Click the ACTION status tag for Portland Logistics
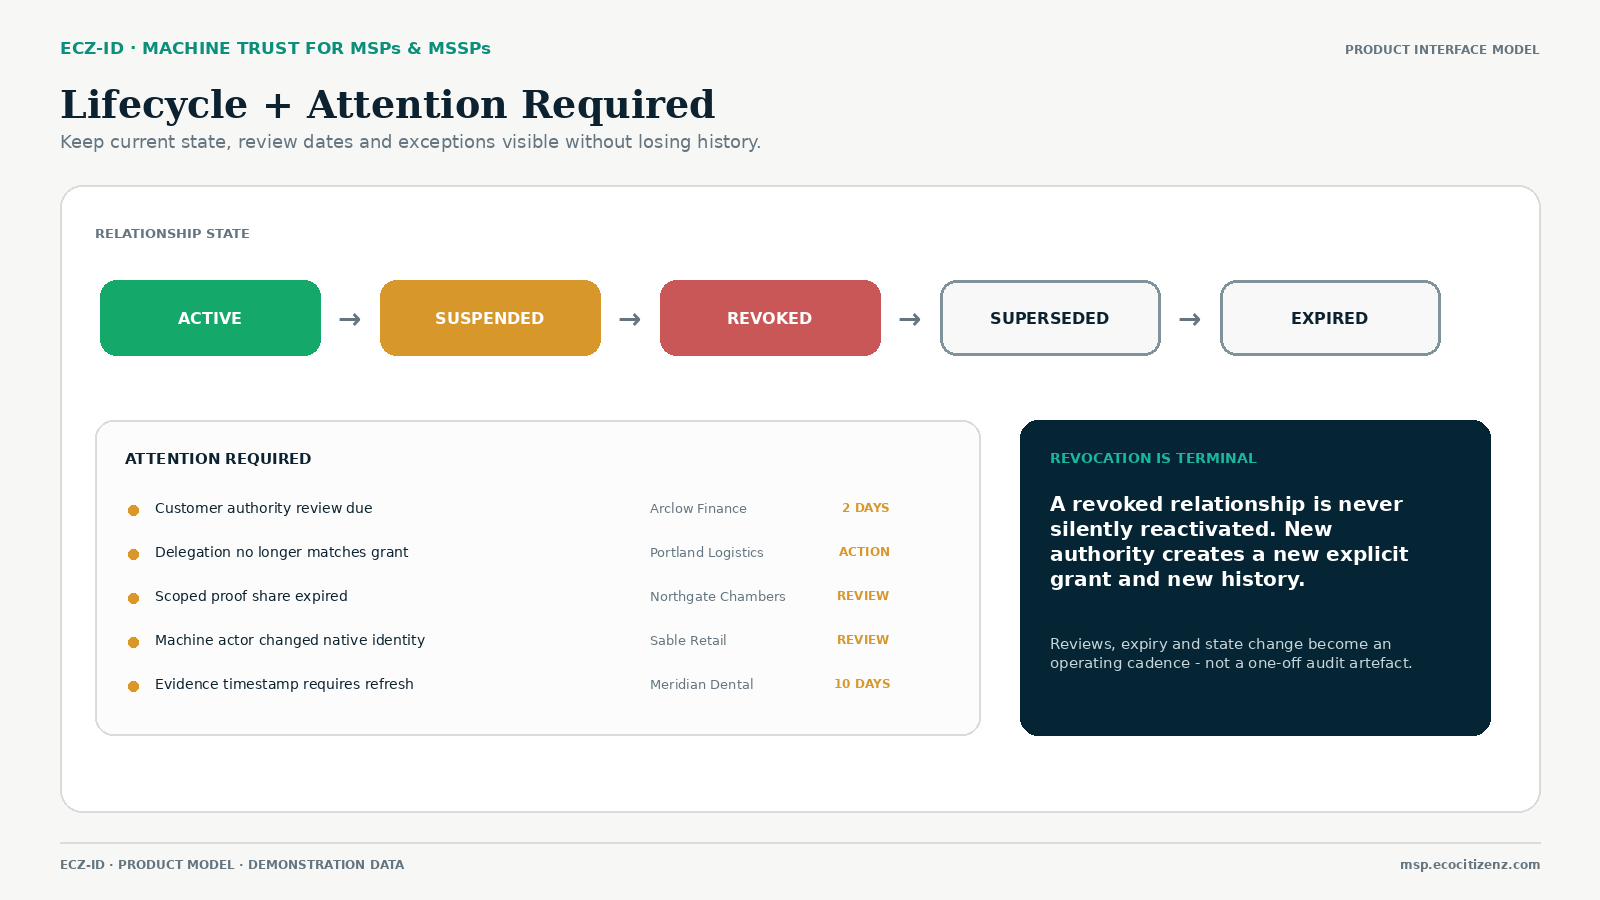 [x=864, y=552]
